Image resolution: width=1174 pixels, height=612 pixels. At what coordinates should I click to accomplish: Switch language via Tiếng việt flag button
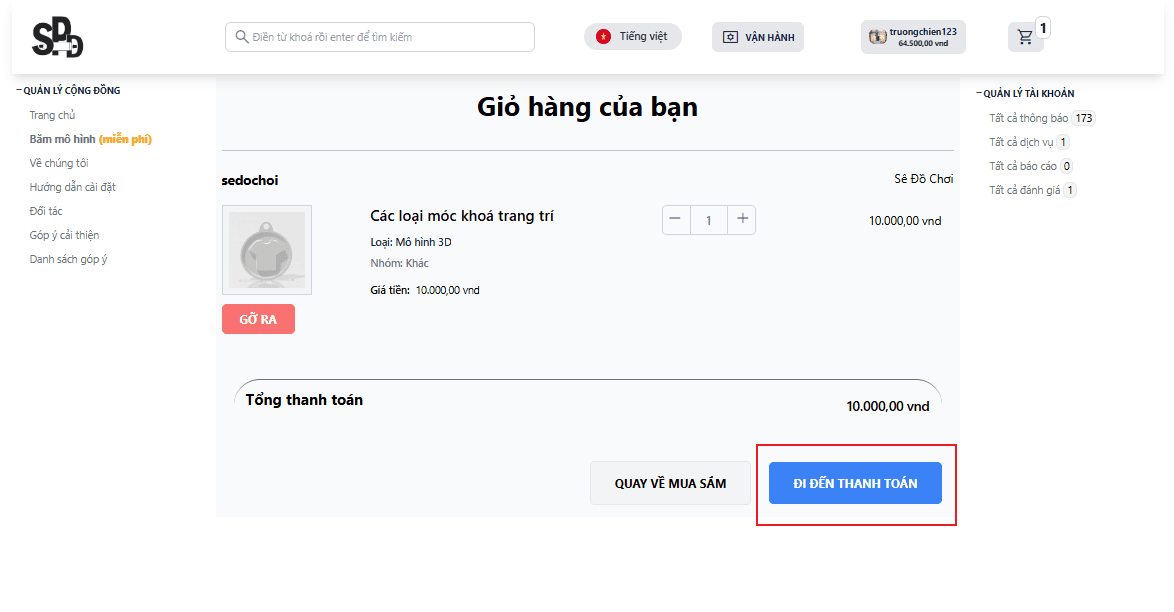(632, 37)
